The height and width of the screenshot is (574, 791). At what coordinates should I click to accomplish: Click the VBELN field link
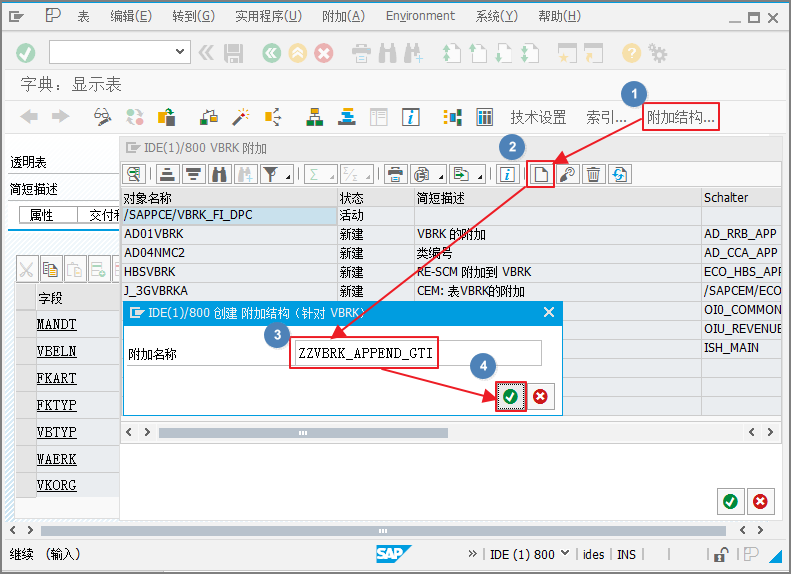(56, 351)
